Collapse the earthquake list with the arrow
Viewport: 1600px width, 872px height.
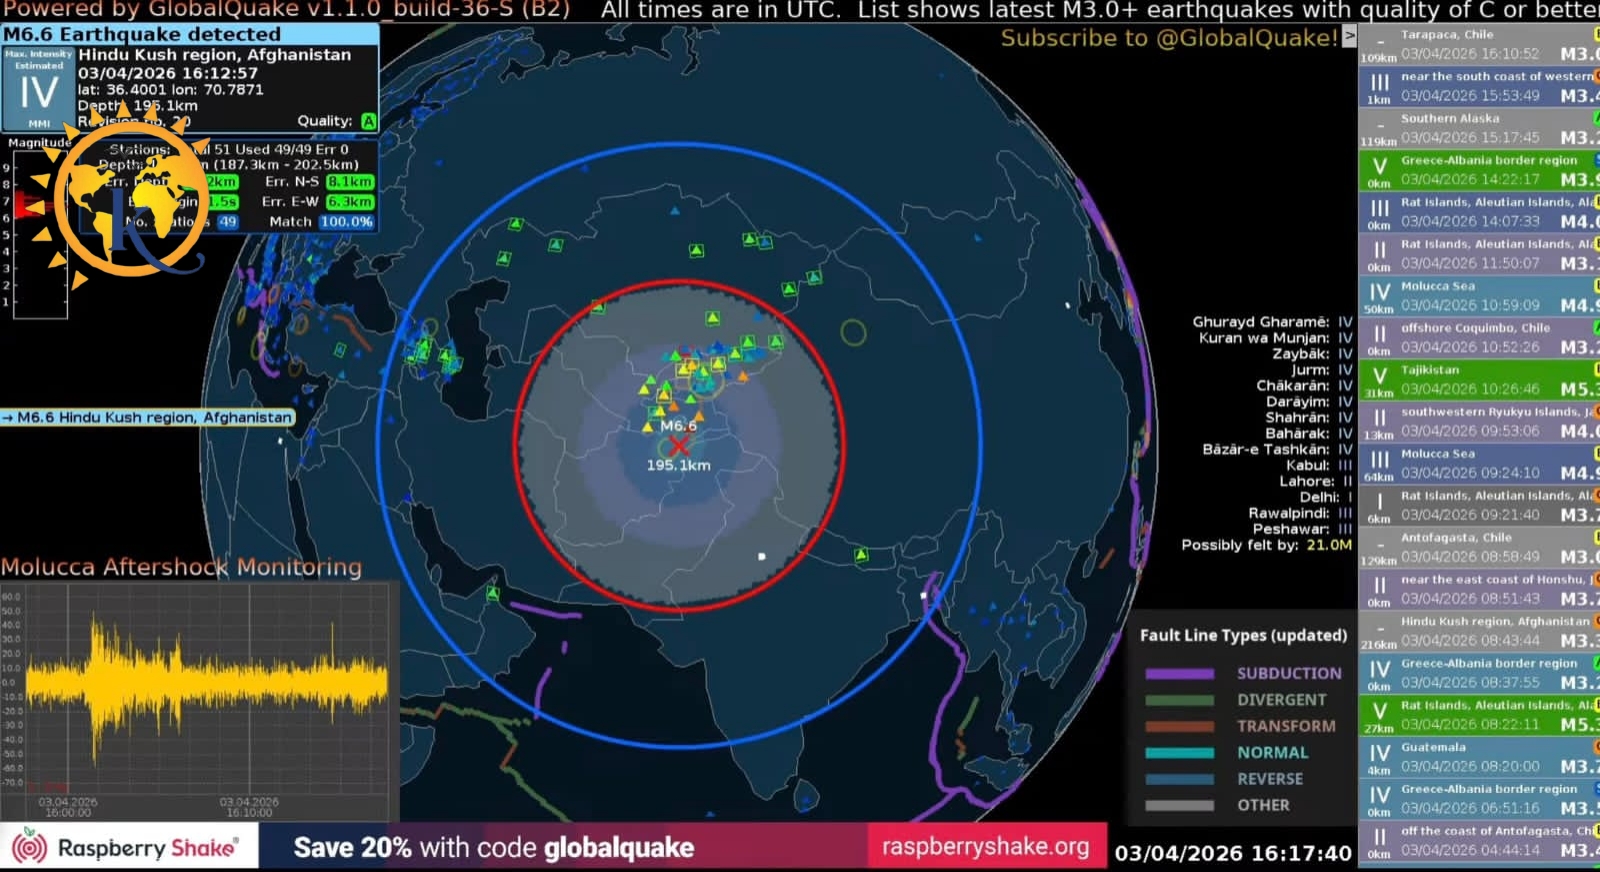point(1349,37)
